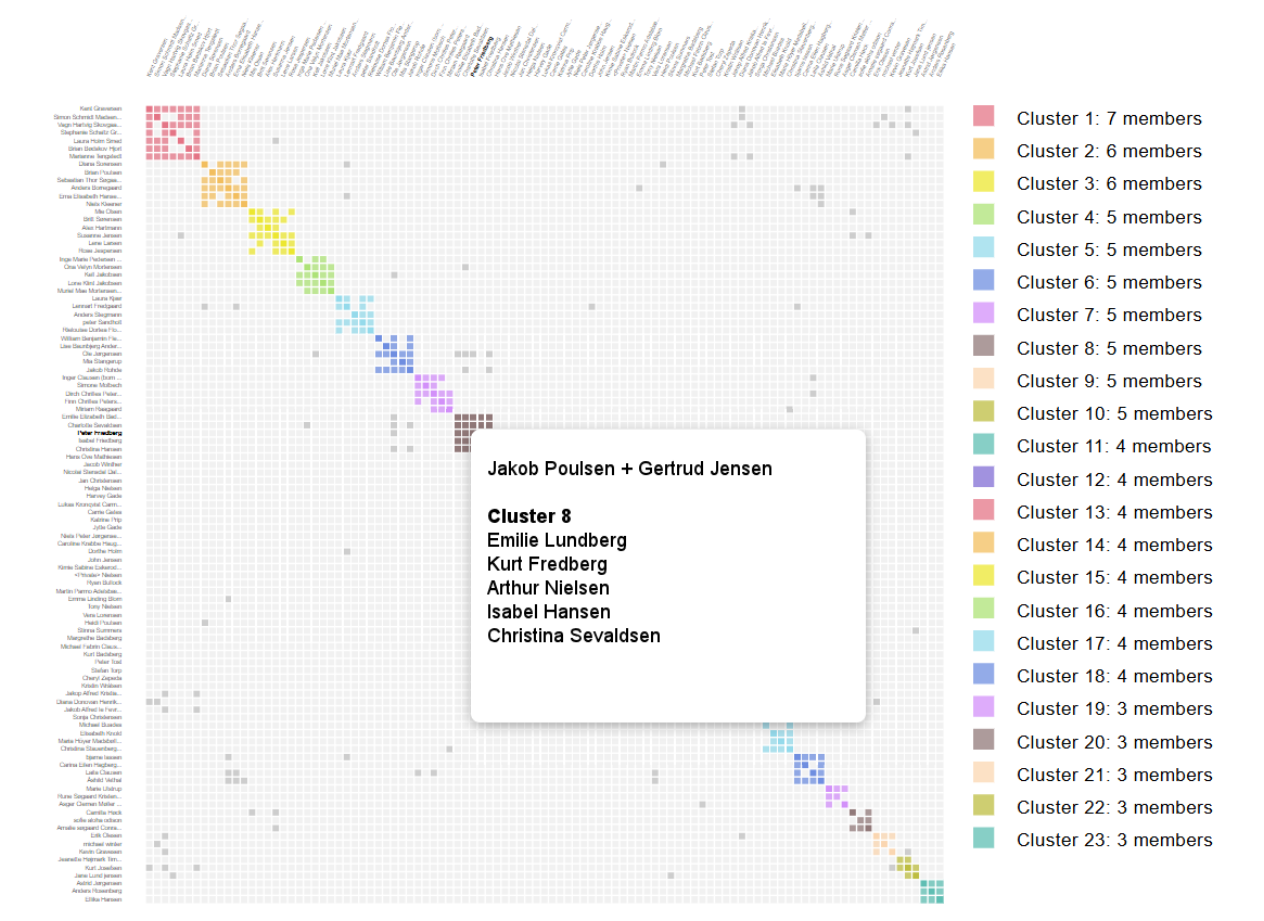The height and width of the screenshot is (921, 1264).
Task: Select the blue Cluster 6 legend swatch
Action: (984, 281)
